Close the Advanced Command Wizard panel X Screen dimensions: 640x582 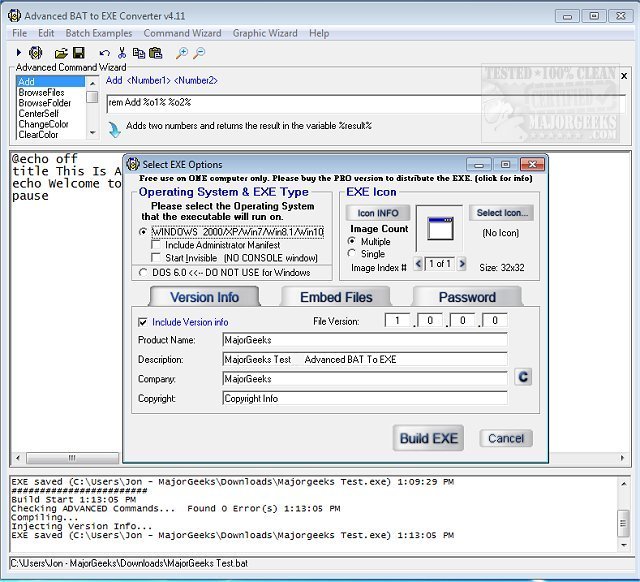tap(624, 76)
